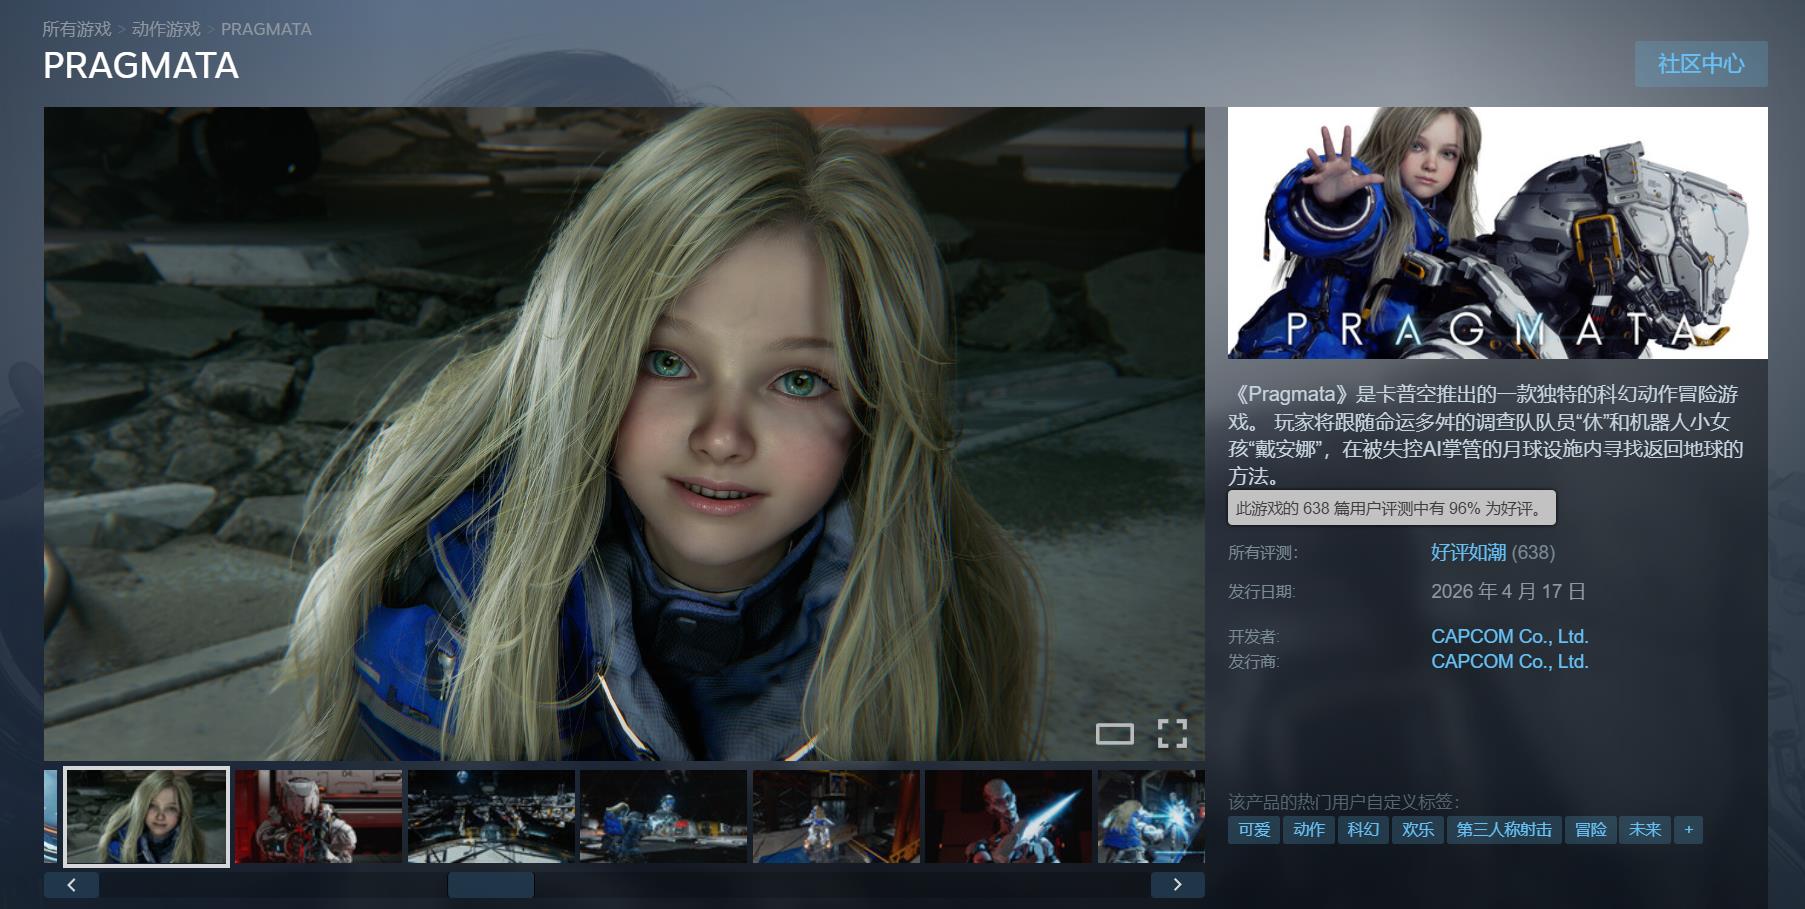The image size is (1805, 909).
Task: Select the 第三人称射击 tag
Action: point(1503,829)
